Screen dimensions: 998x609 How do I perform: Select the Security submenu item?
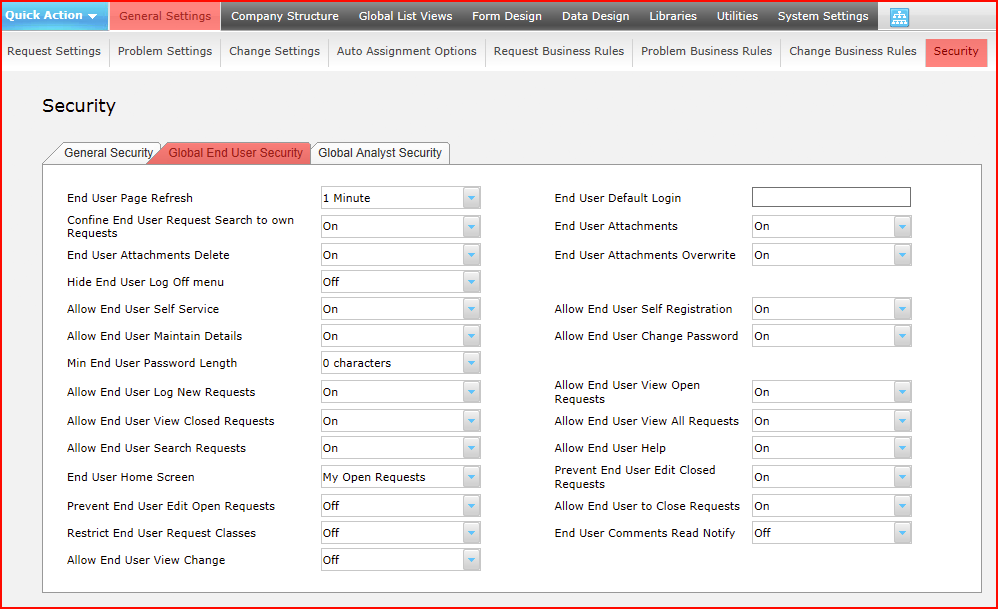point(956,52)
